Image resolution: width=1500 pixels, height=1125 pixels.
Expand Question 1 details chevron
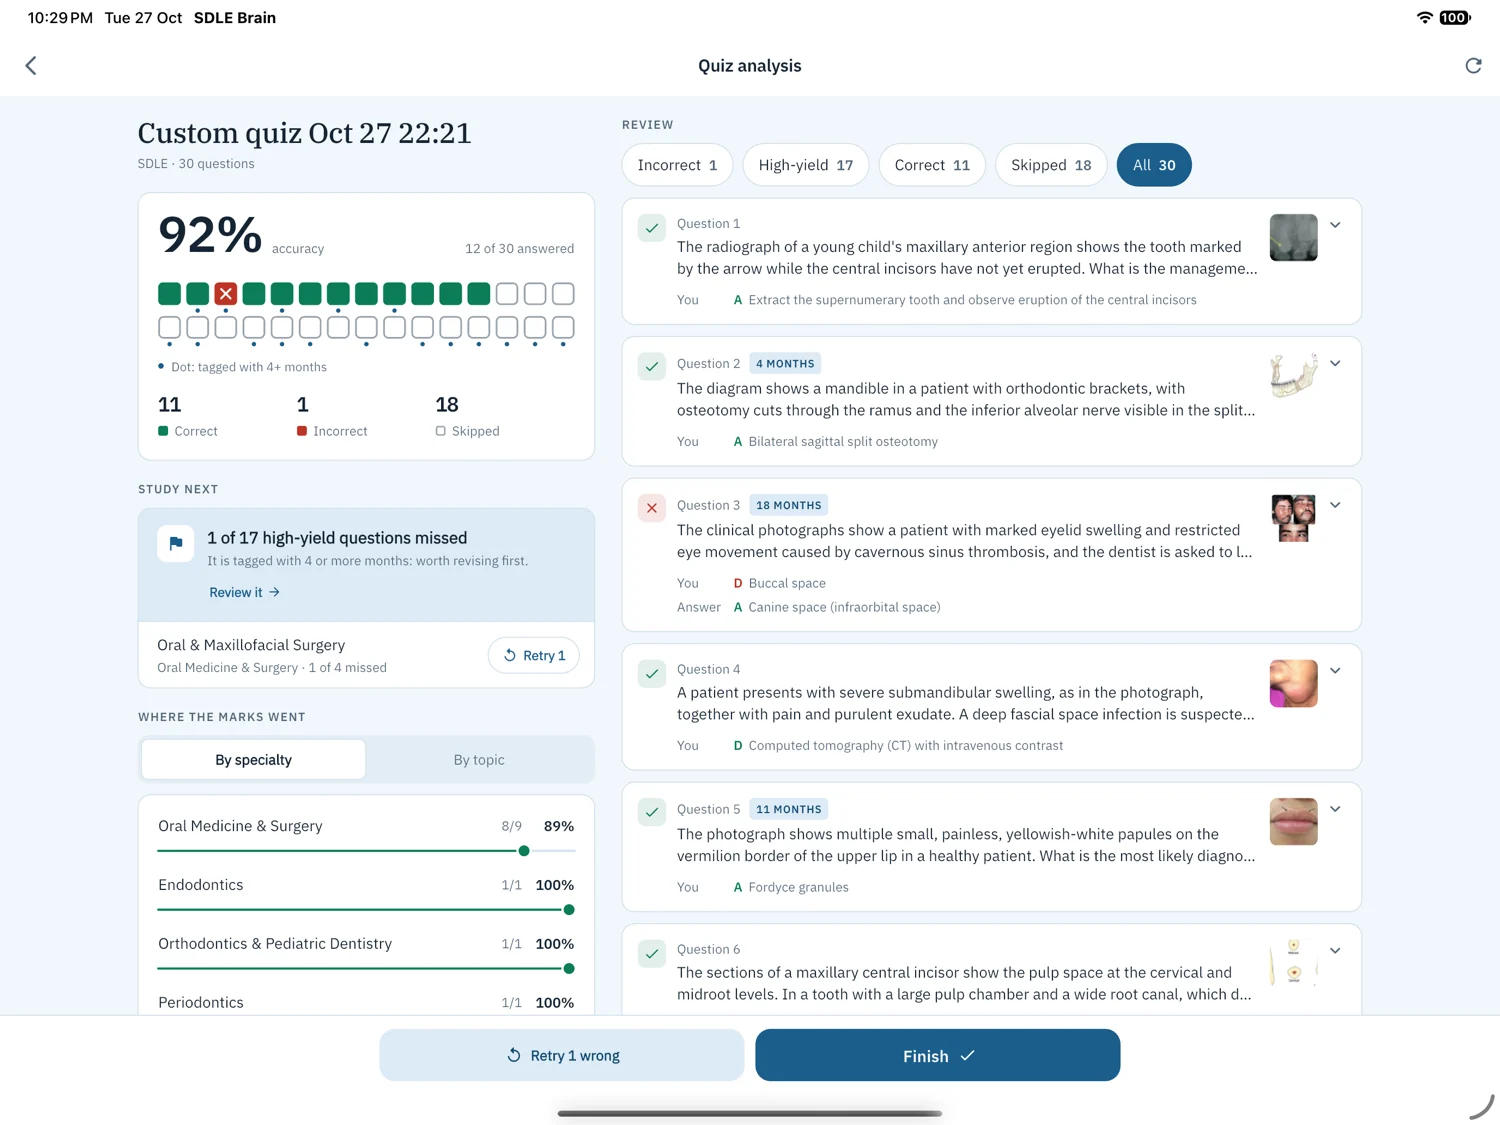(1335, 225)
